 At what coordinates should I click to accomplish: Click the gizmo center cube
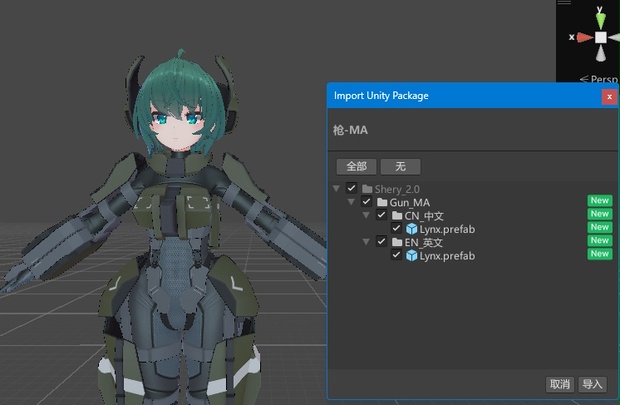click(601, 38)
